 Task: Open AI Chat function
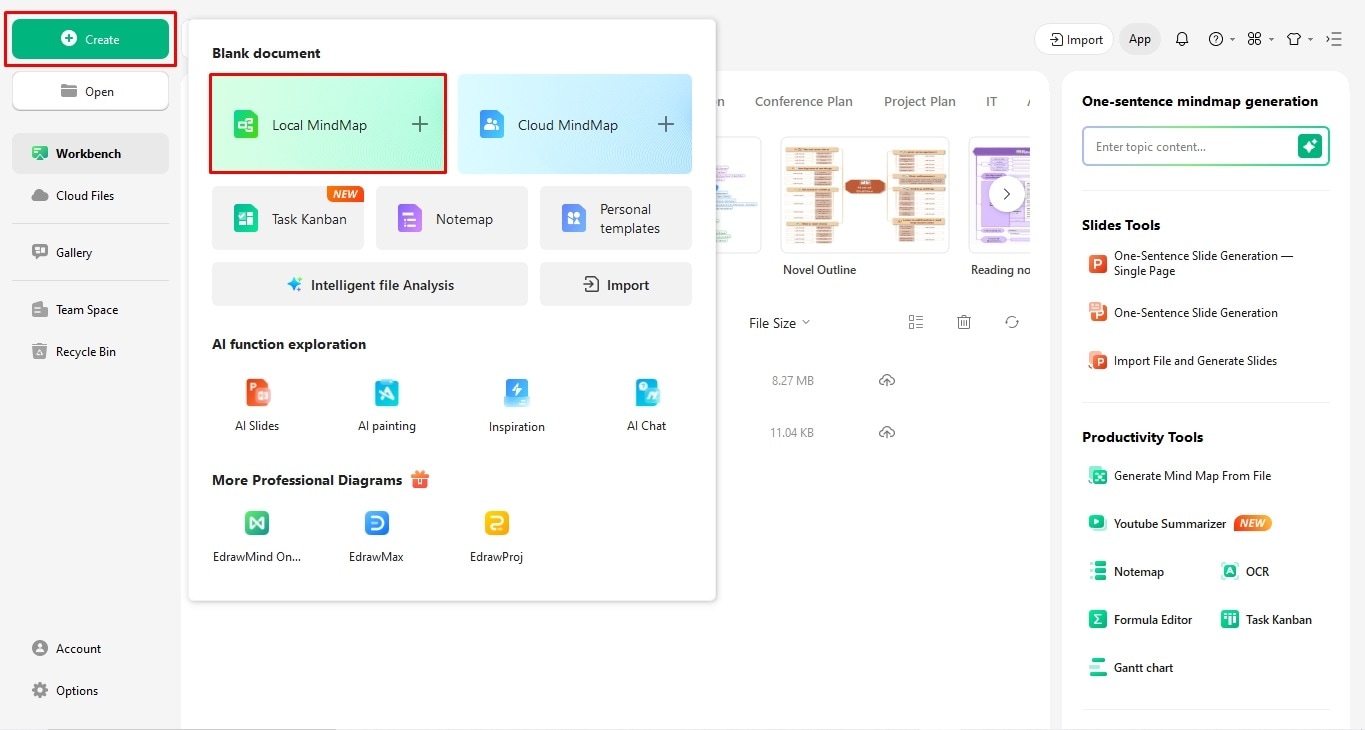click(x=647, y=404)
